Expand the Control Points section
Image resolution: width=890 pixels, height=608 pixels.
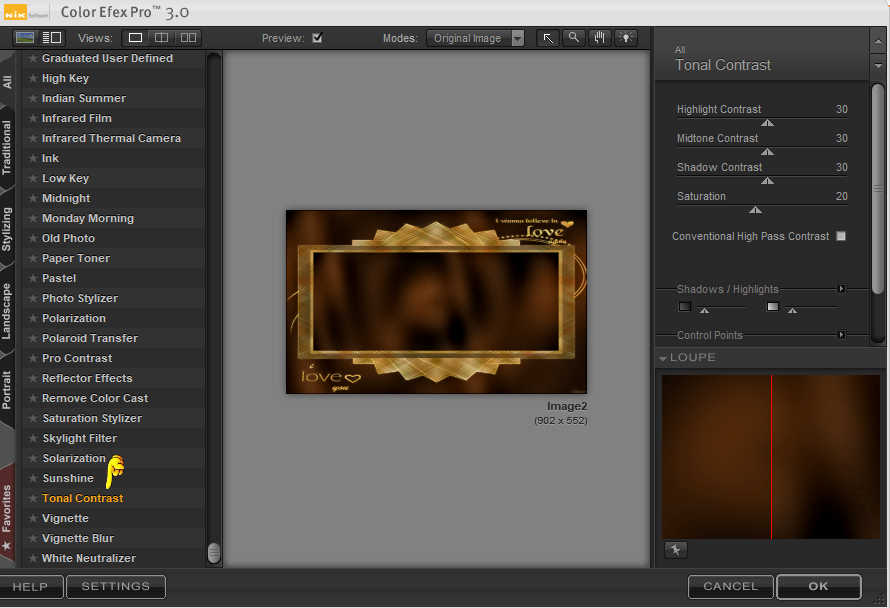point(842,335)
